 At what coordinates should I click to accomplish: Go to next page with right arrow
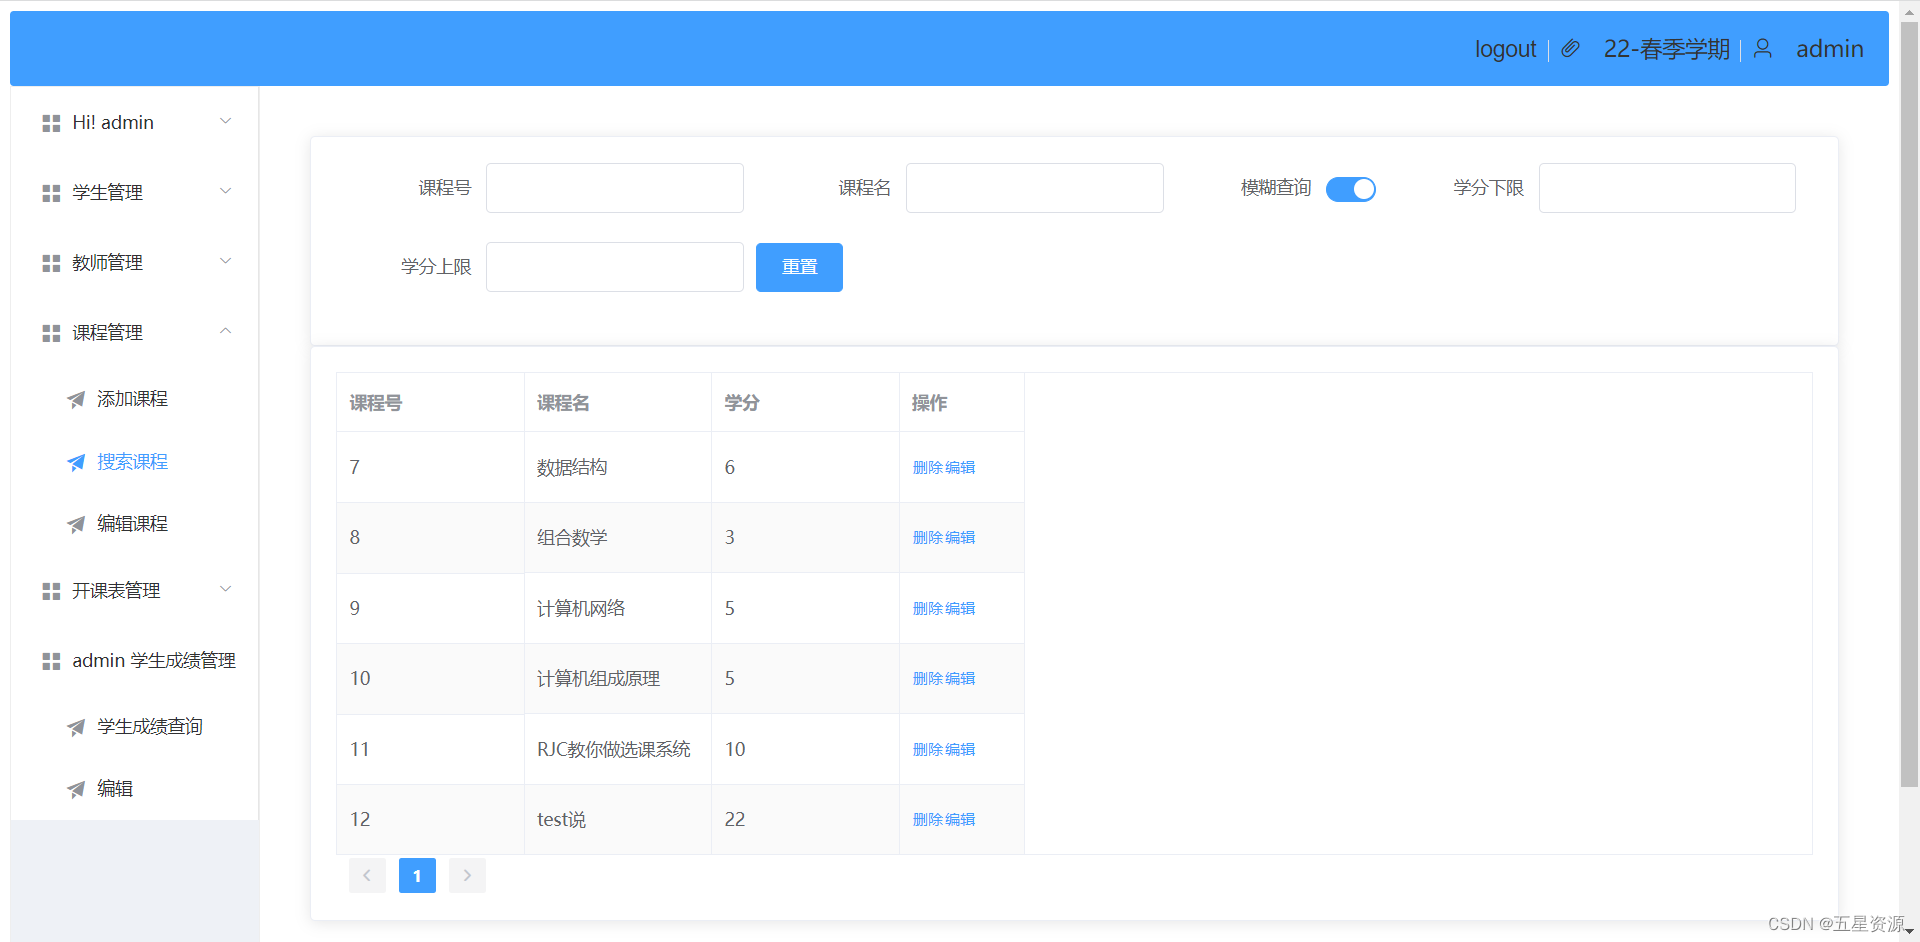467,875
